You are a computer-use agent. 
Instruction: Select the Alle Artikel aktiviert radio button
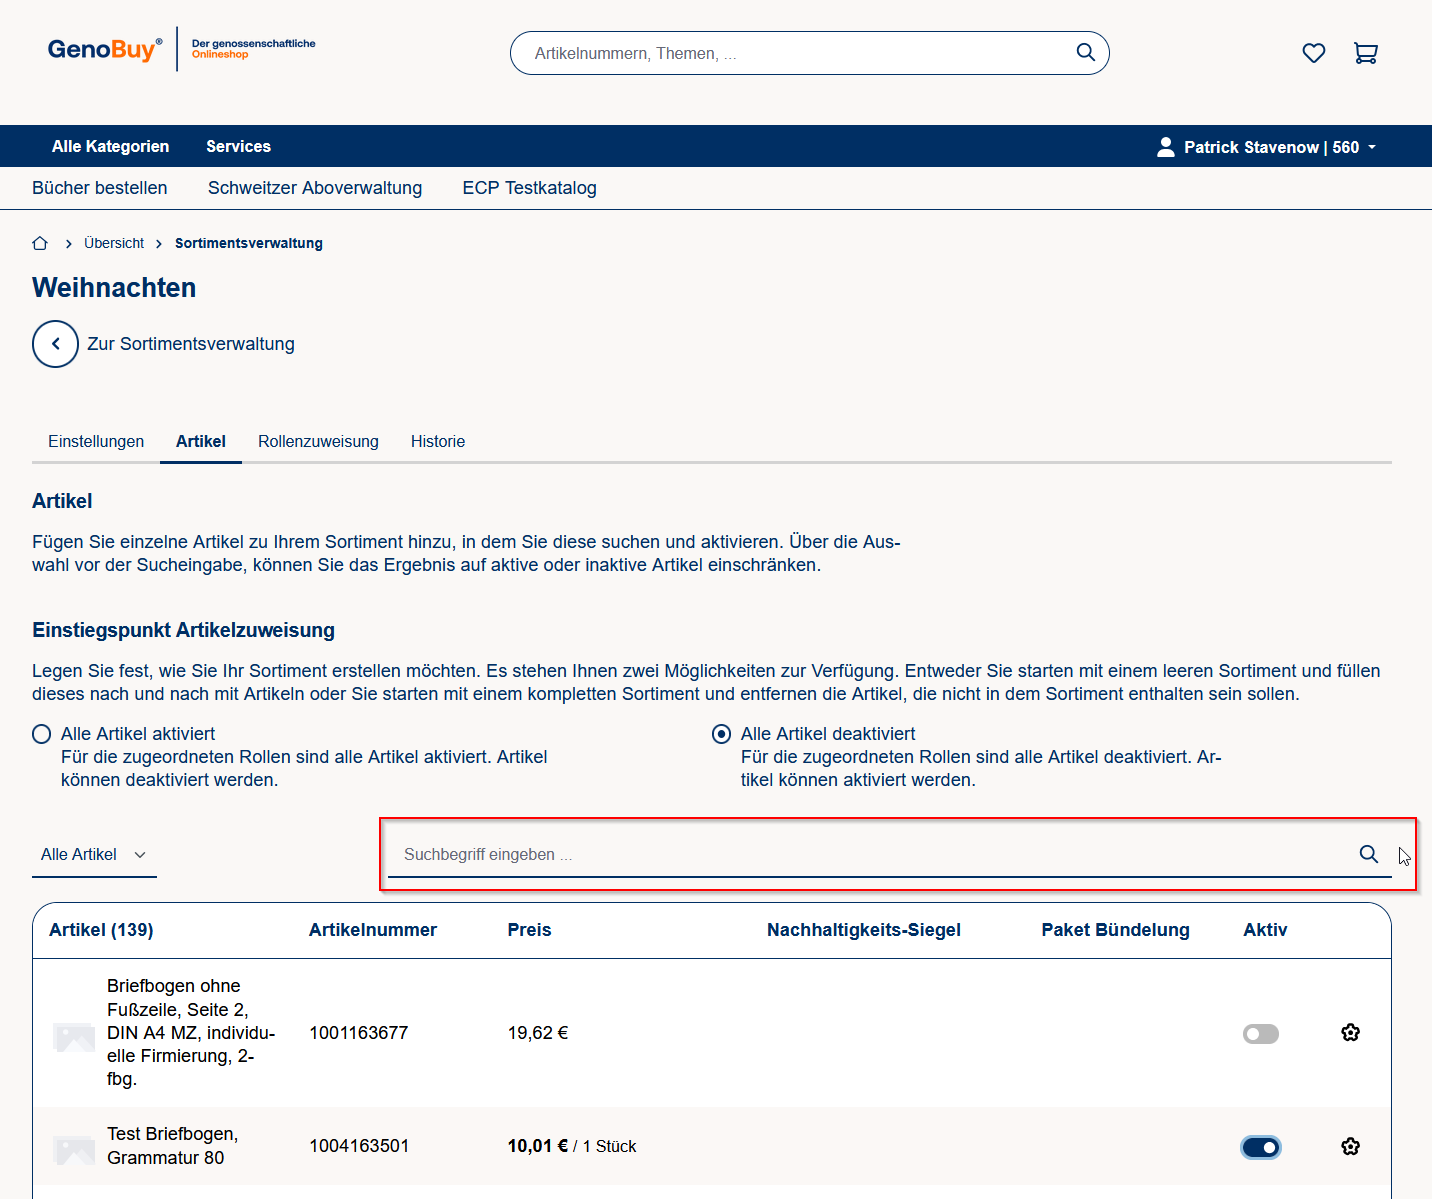click(42, 734)
